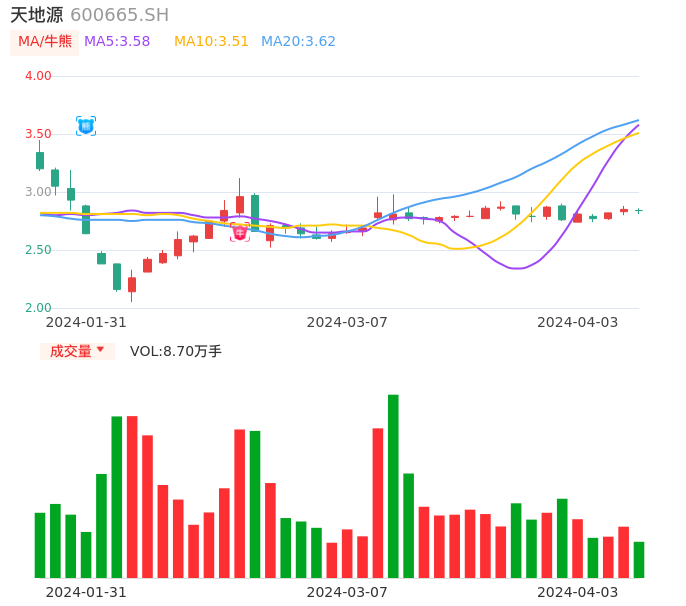
Task: Click the 2024-03-07 date label under the price chart
Action: pyautogui.click(x=346, y=322)
